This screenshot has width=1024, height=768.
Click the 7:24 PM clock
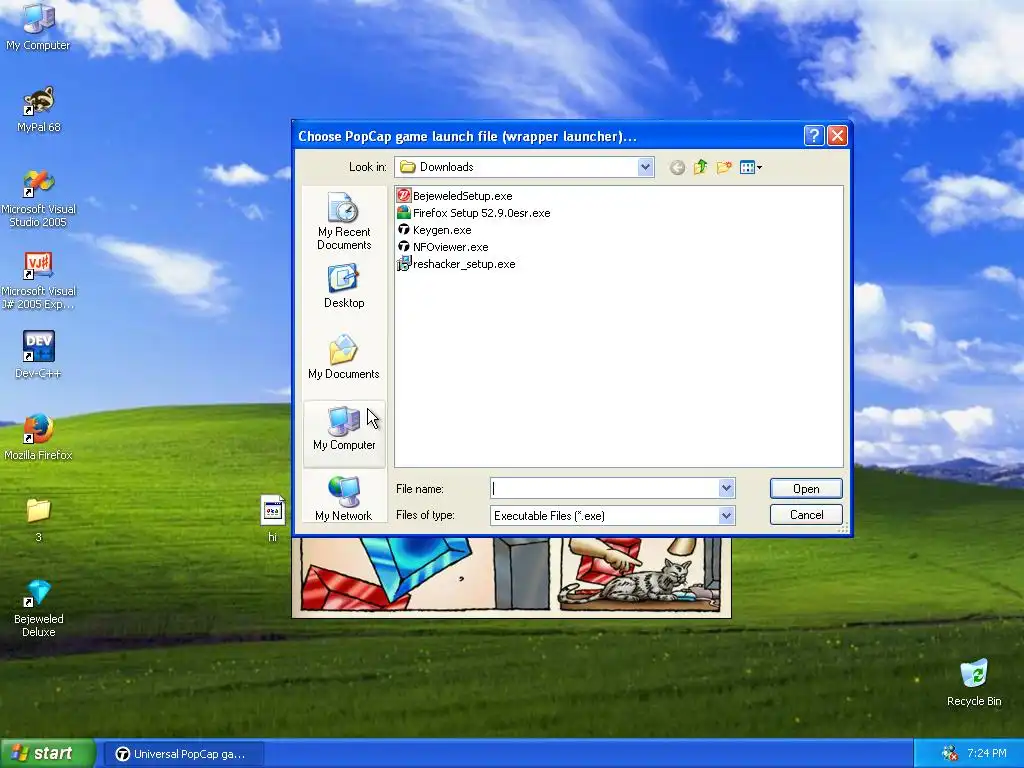pyautogui.click(x=987, y=754)
